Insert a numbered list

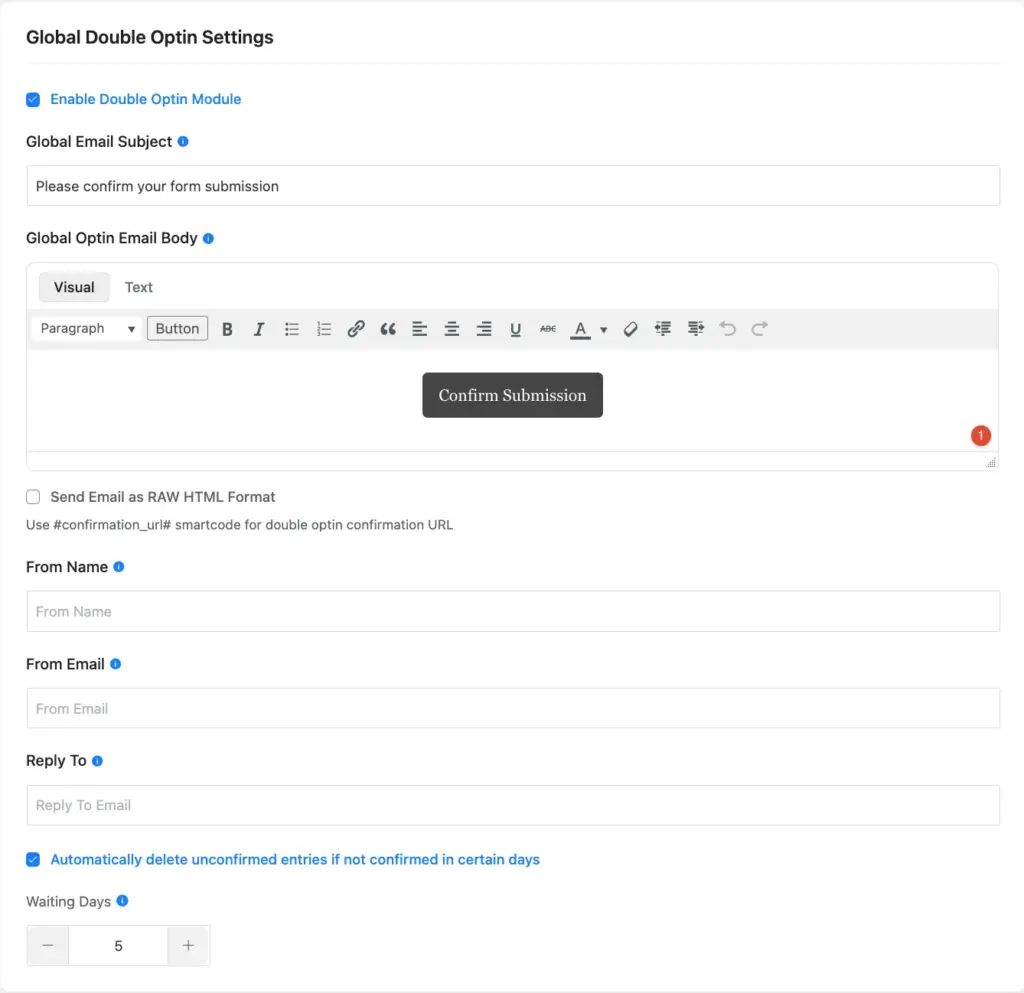coord(323,328)
